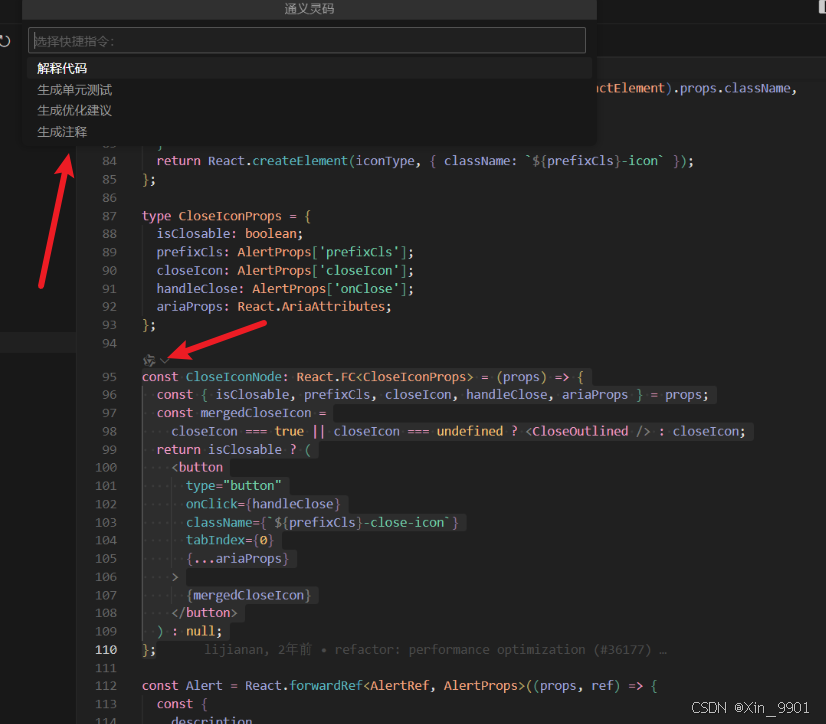Click 'handleClose' property on line 91
Image resolution: width=826 pixels, height=724 pixels.
(x=197, y=289)
